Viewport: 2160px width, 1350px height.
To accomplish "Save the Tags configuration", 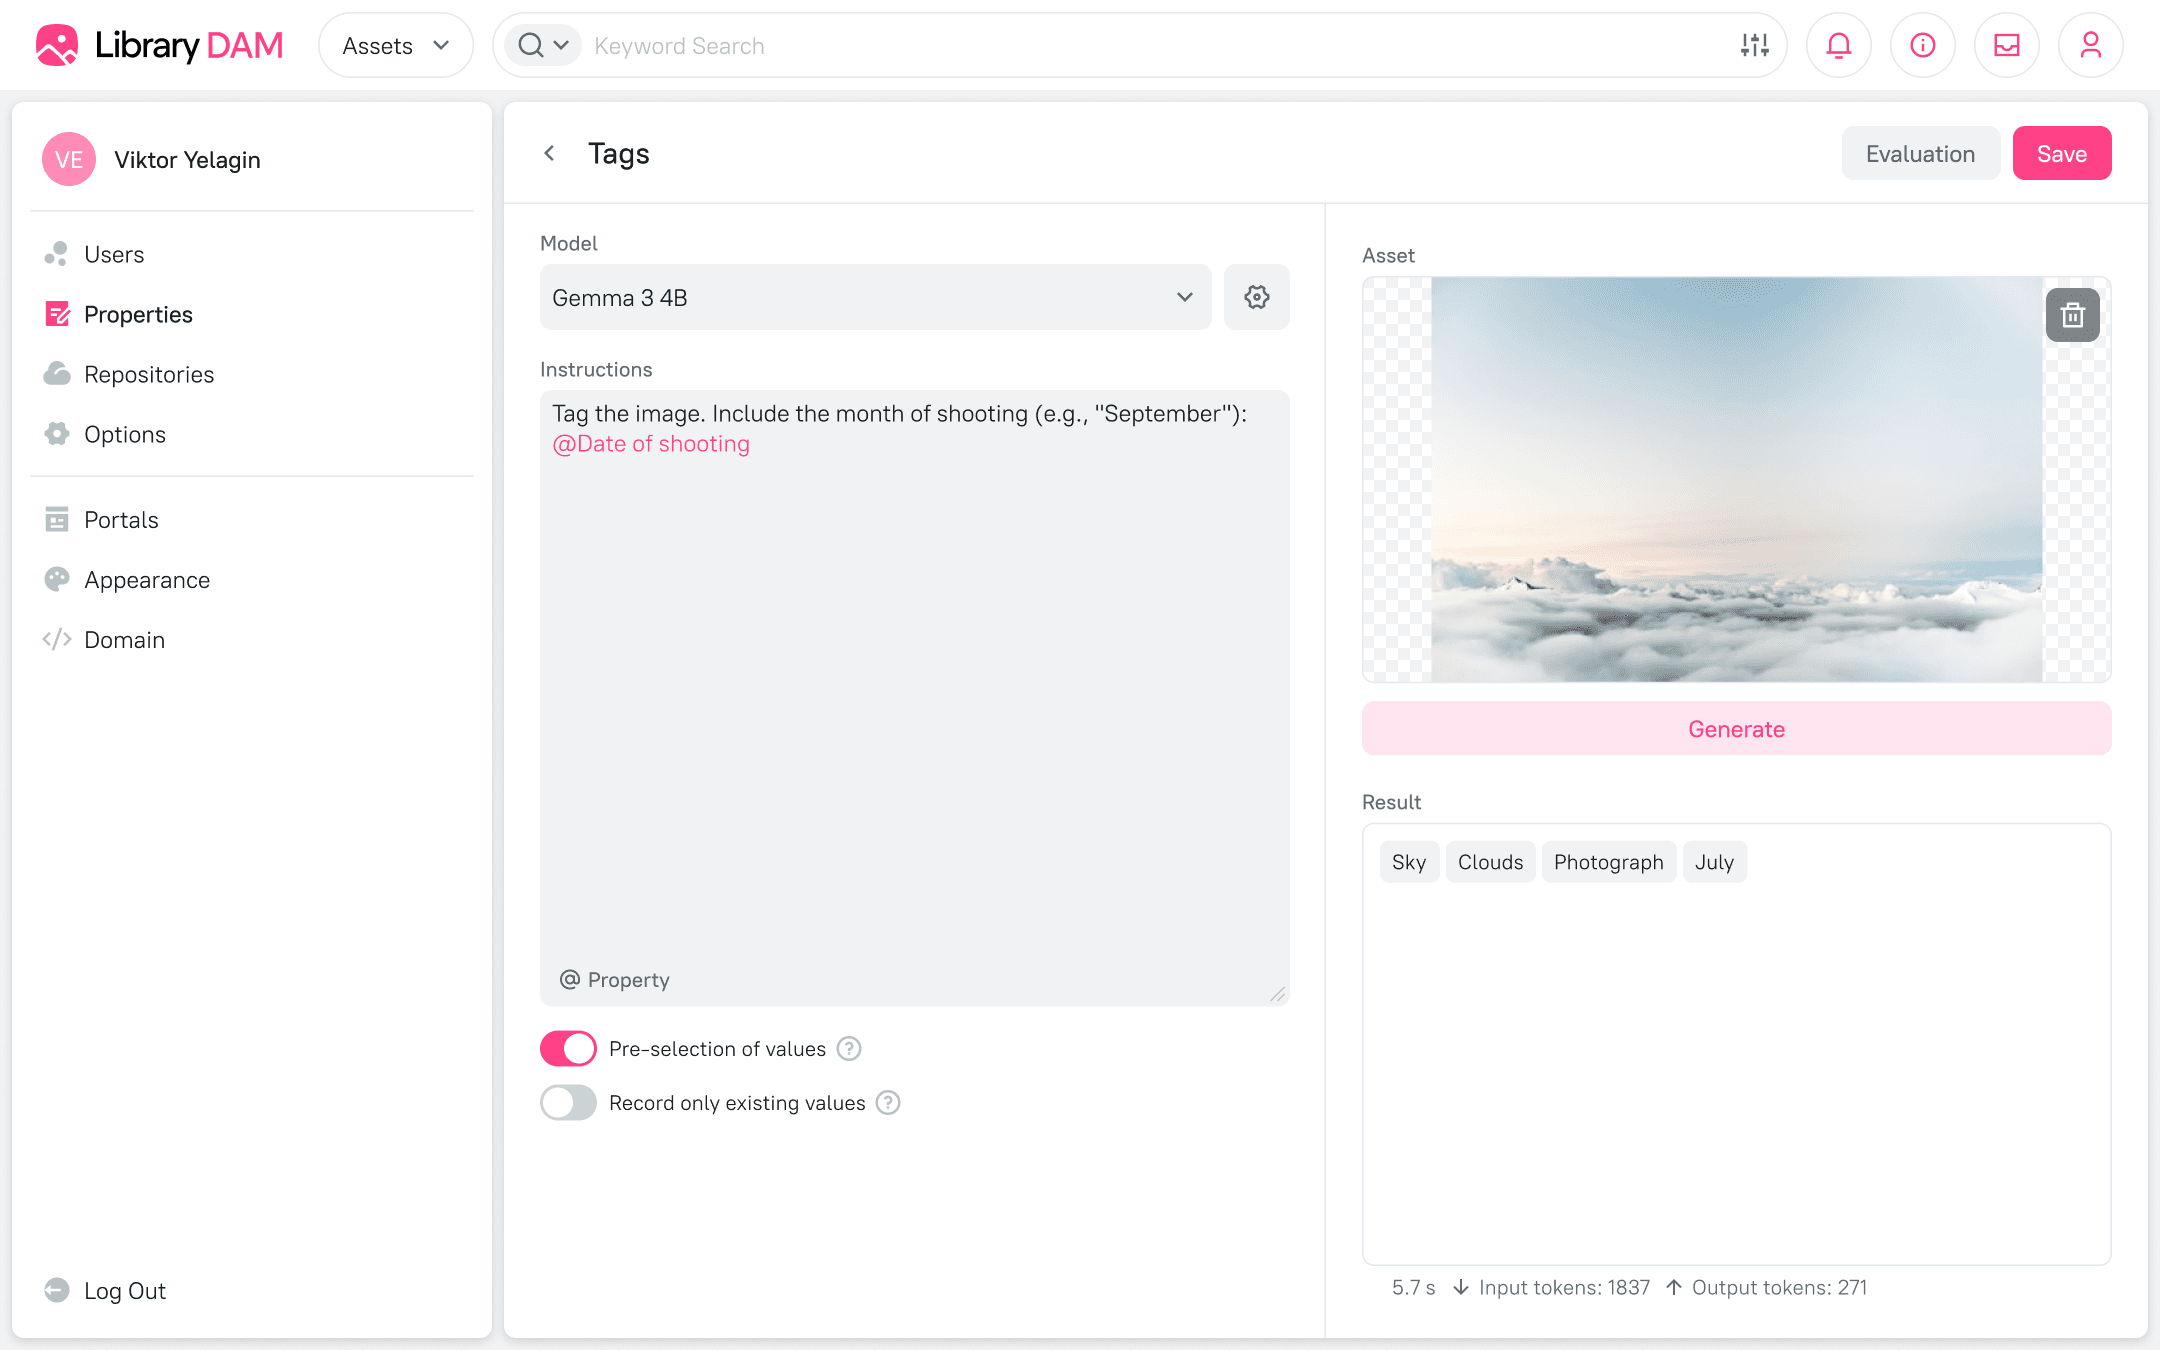I will click(x=2061, y=153).
